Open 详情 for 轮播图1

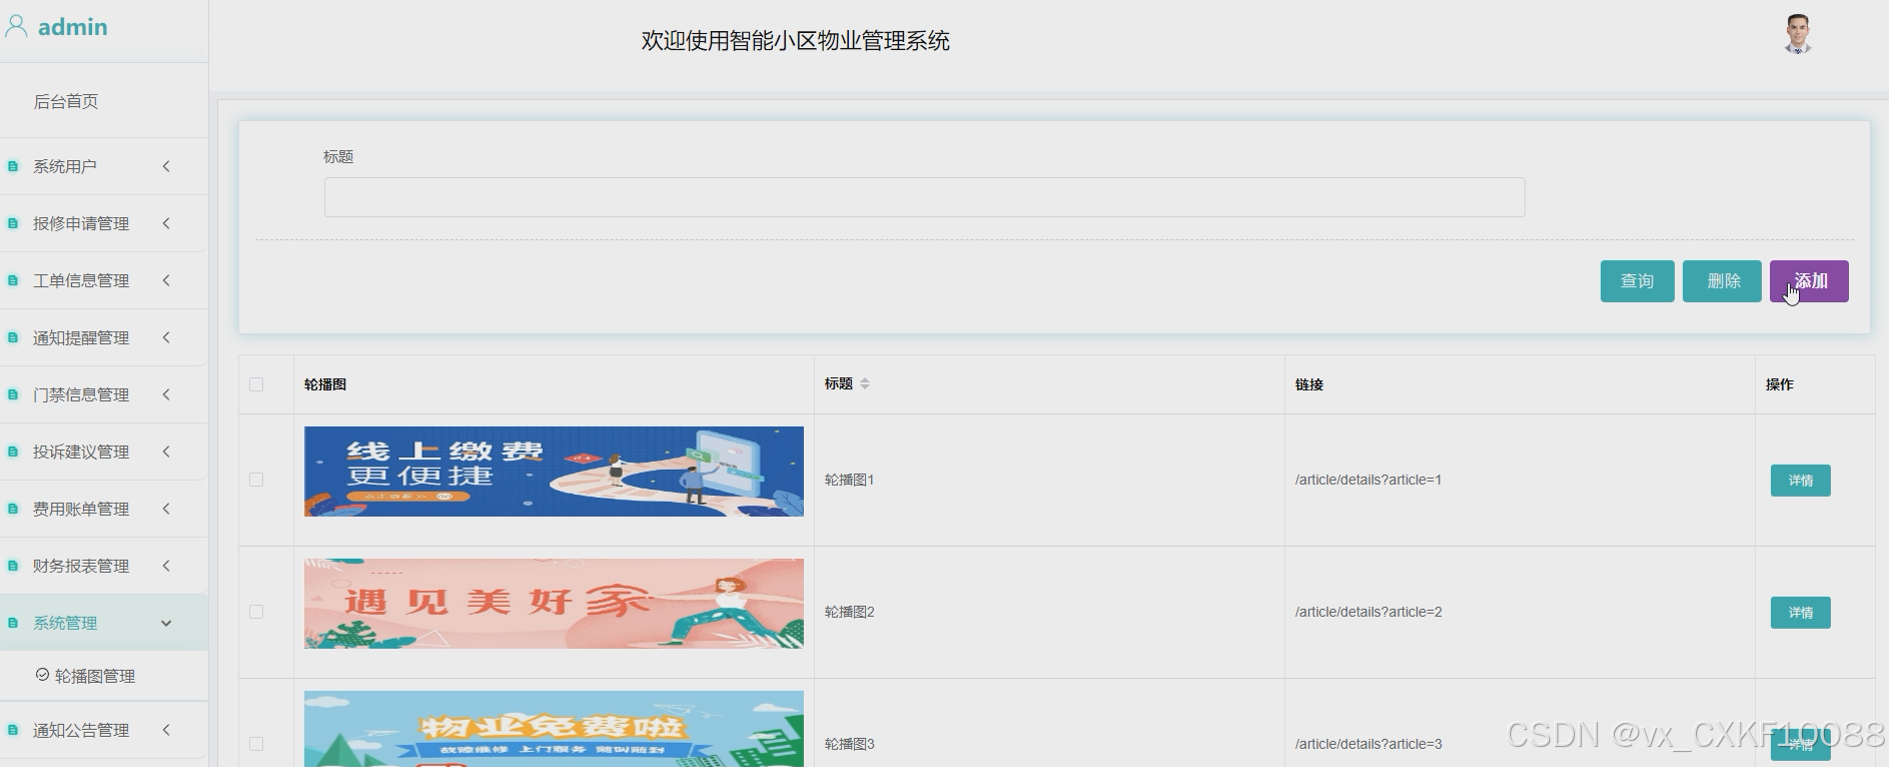1800,480
